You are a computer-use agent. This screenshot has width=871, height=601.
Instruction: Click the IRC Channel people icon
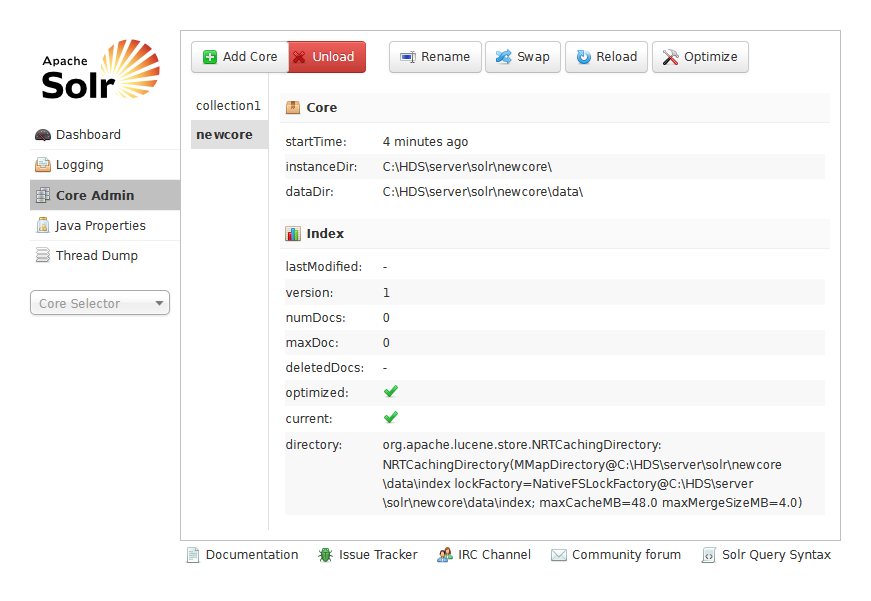(x=445, y=555)
